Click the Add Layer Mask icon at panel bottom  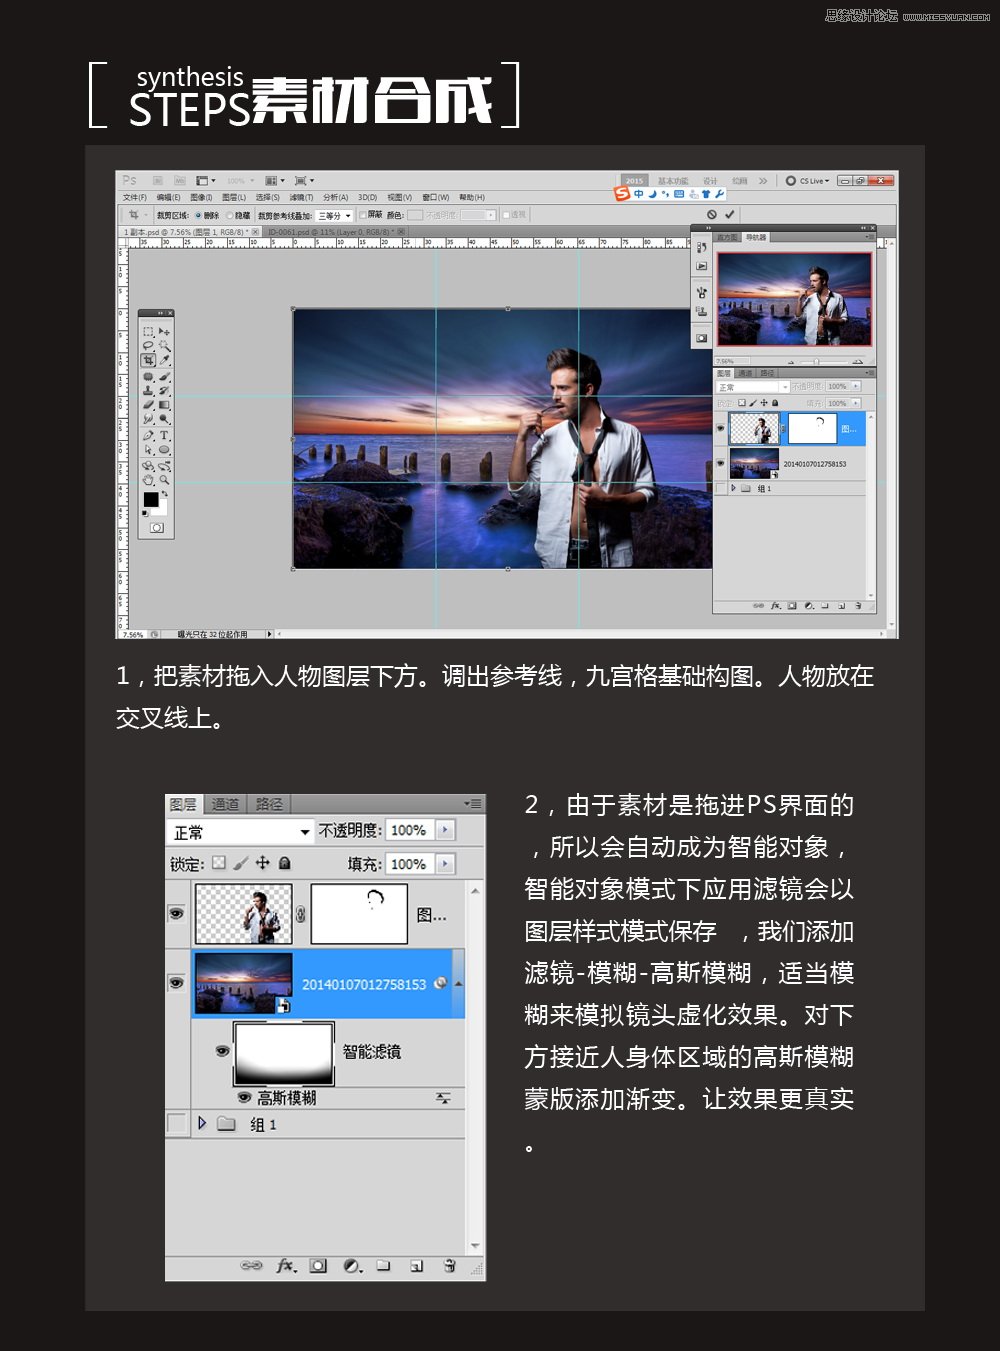point(318,1266)
